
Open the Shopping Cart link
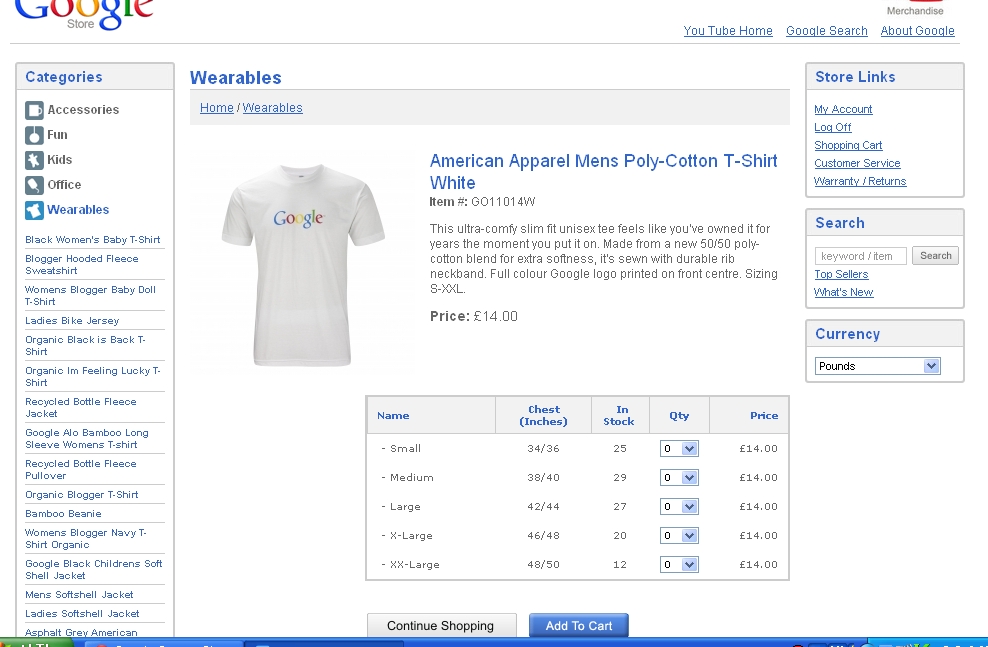tap(848, 146)
